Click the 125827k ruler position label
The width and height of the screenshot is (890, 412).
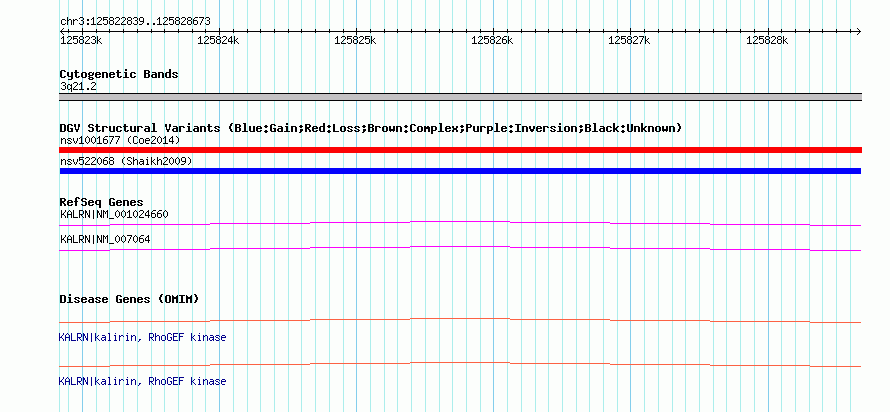[x=629, y=41]
